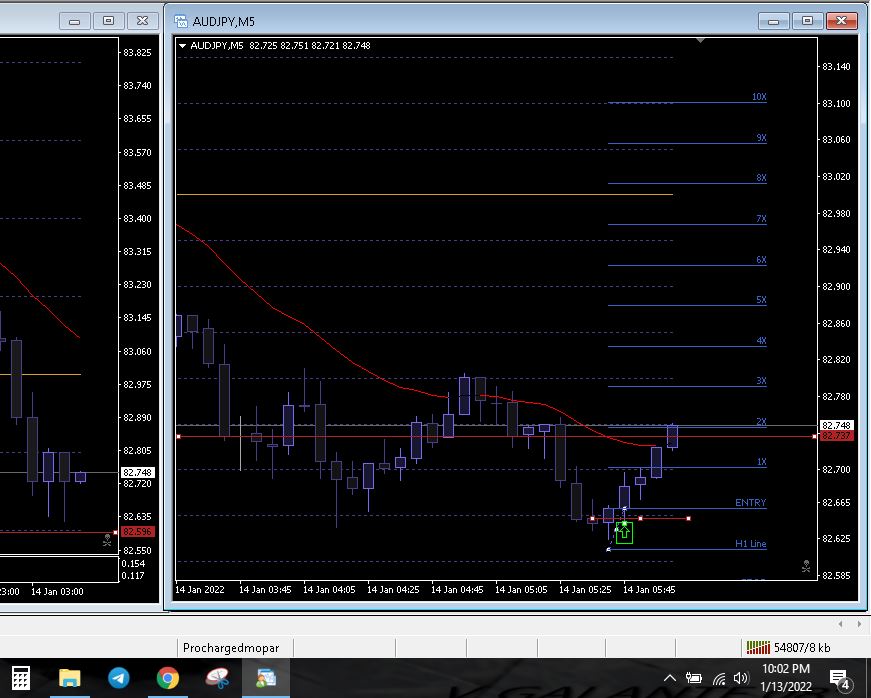The height and width of the screenshot is (698, 871).
Task: Open the clock showing 10:02 PM
Action: point(786,678)
